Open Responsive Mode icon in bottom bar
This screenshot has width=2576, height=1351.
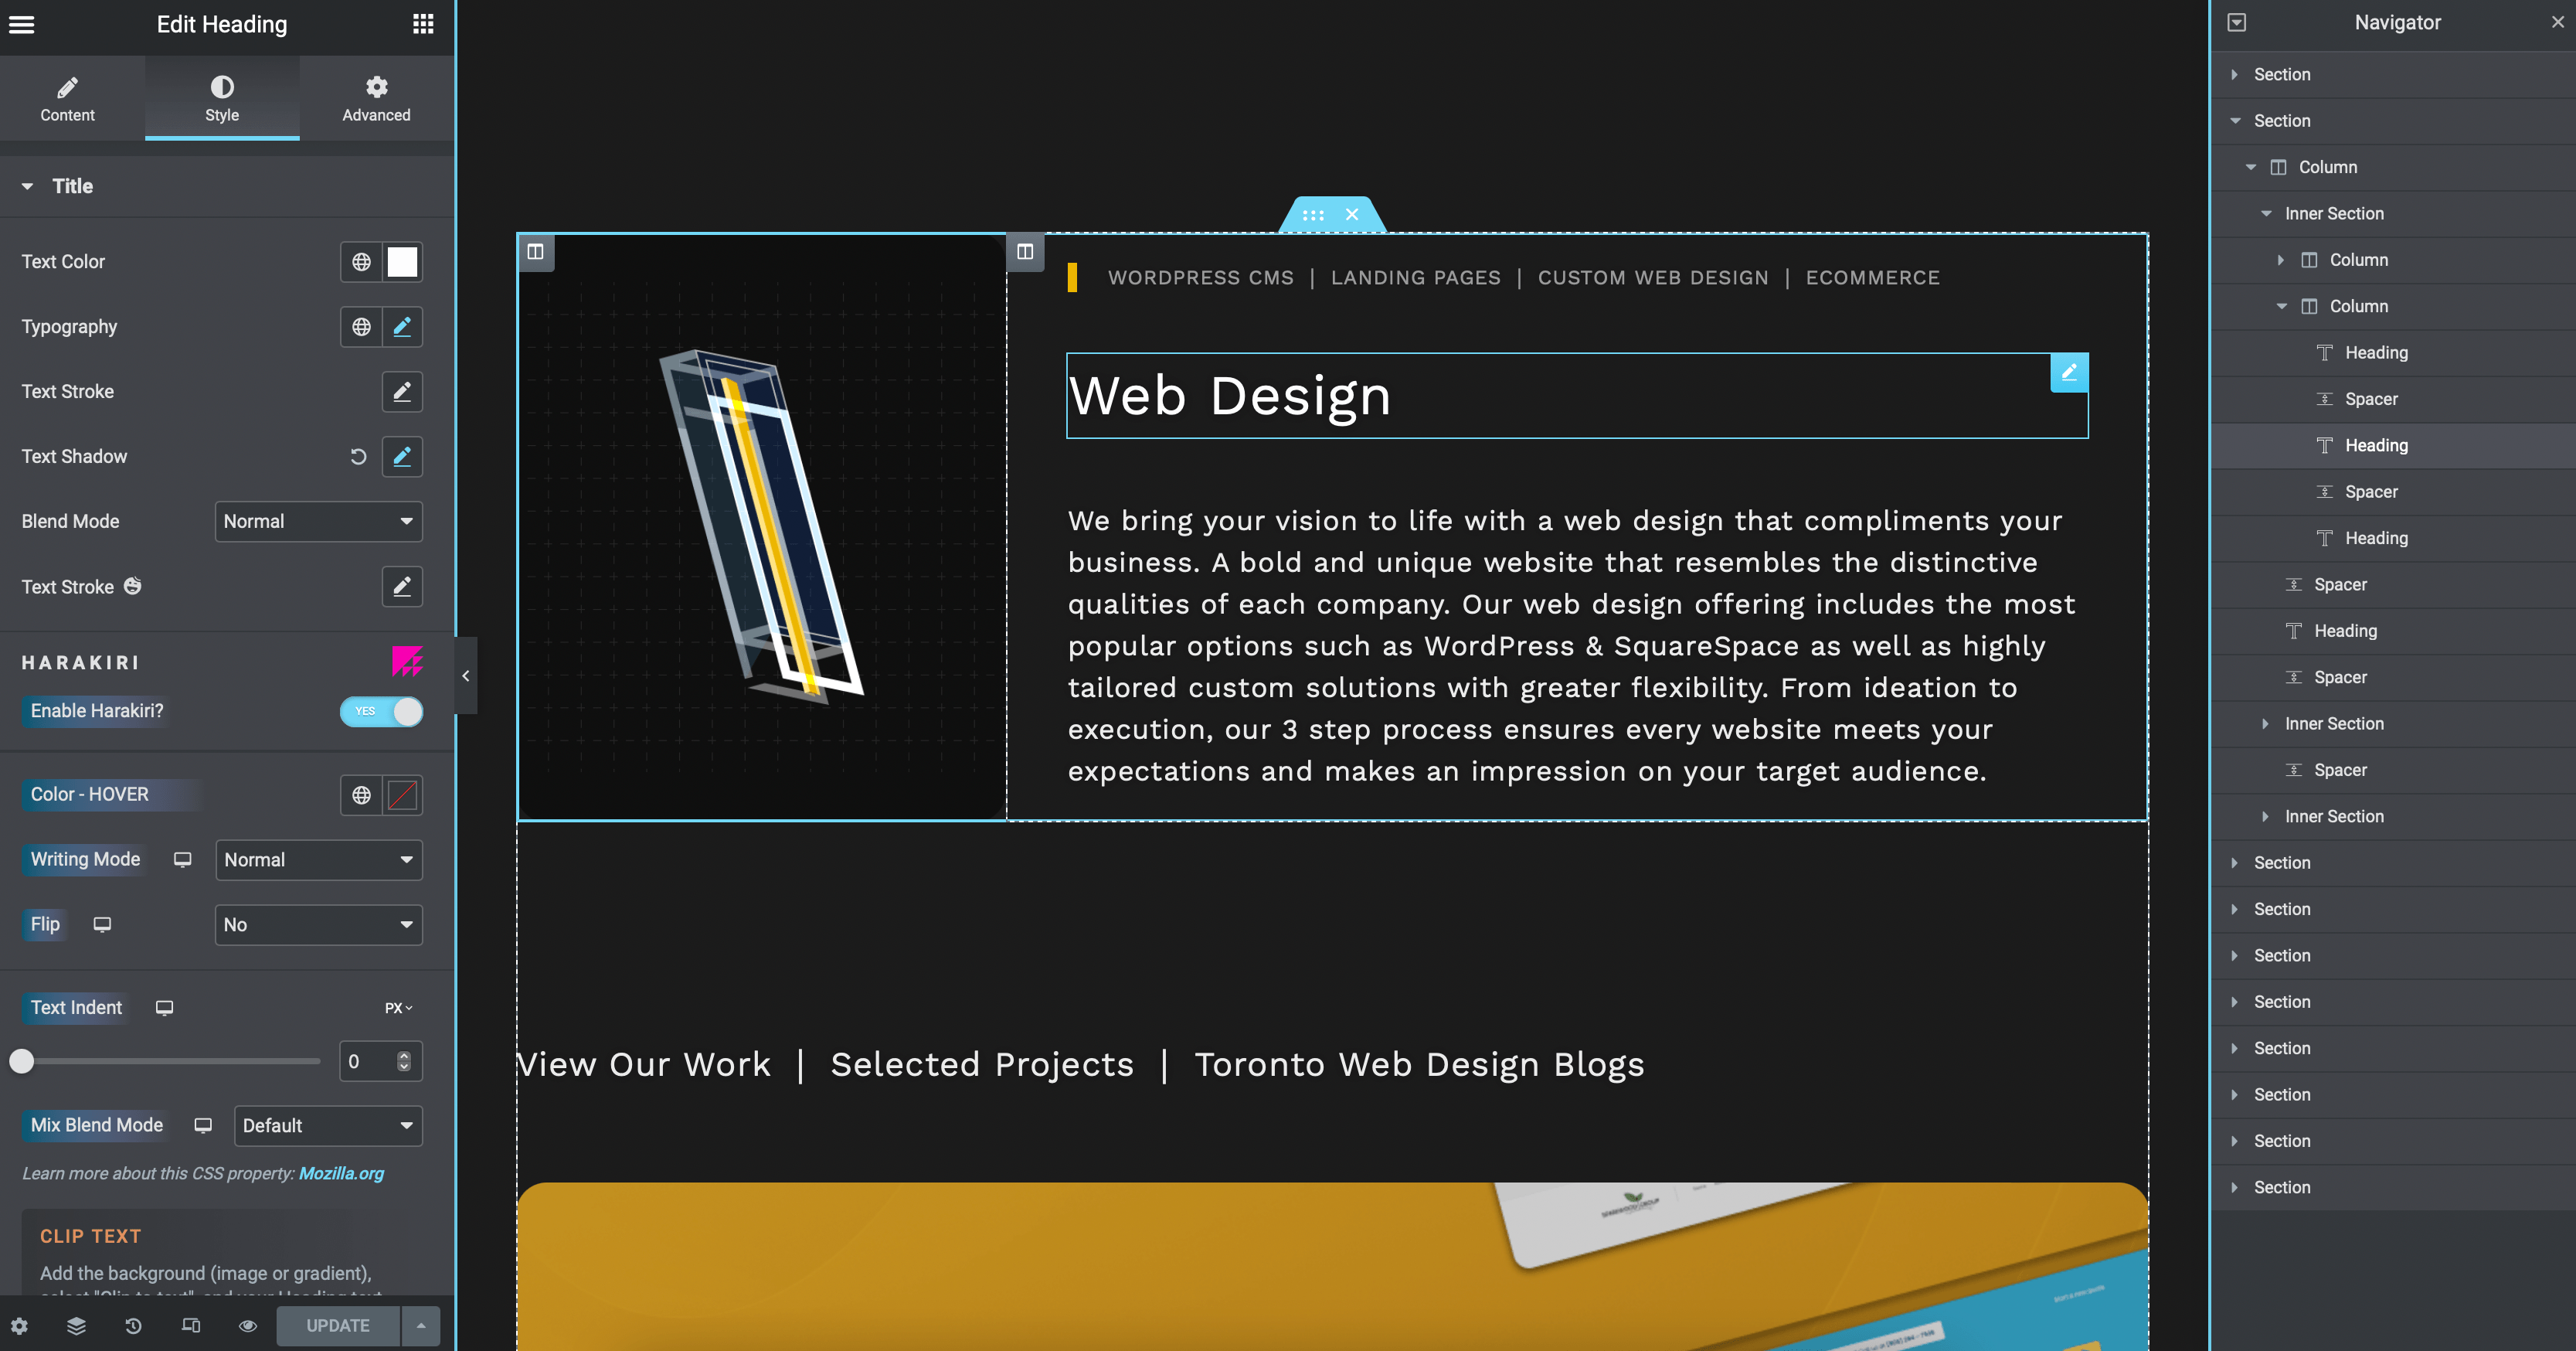[x=190, y=1326]
